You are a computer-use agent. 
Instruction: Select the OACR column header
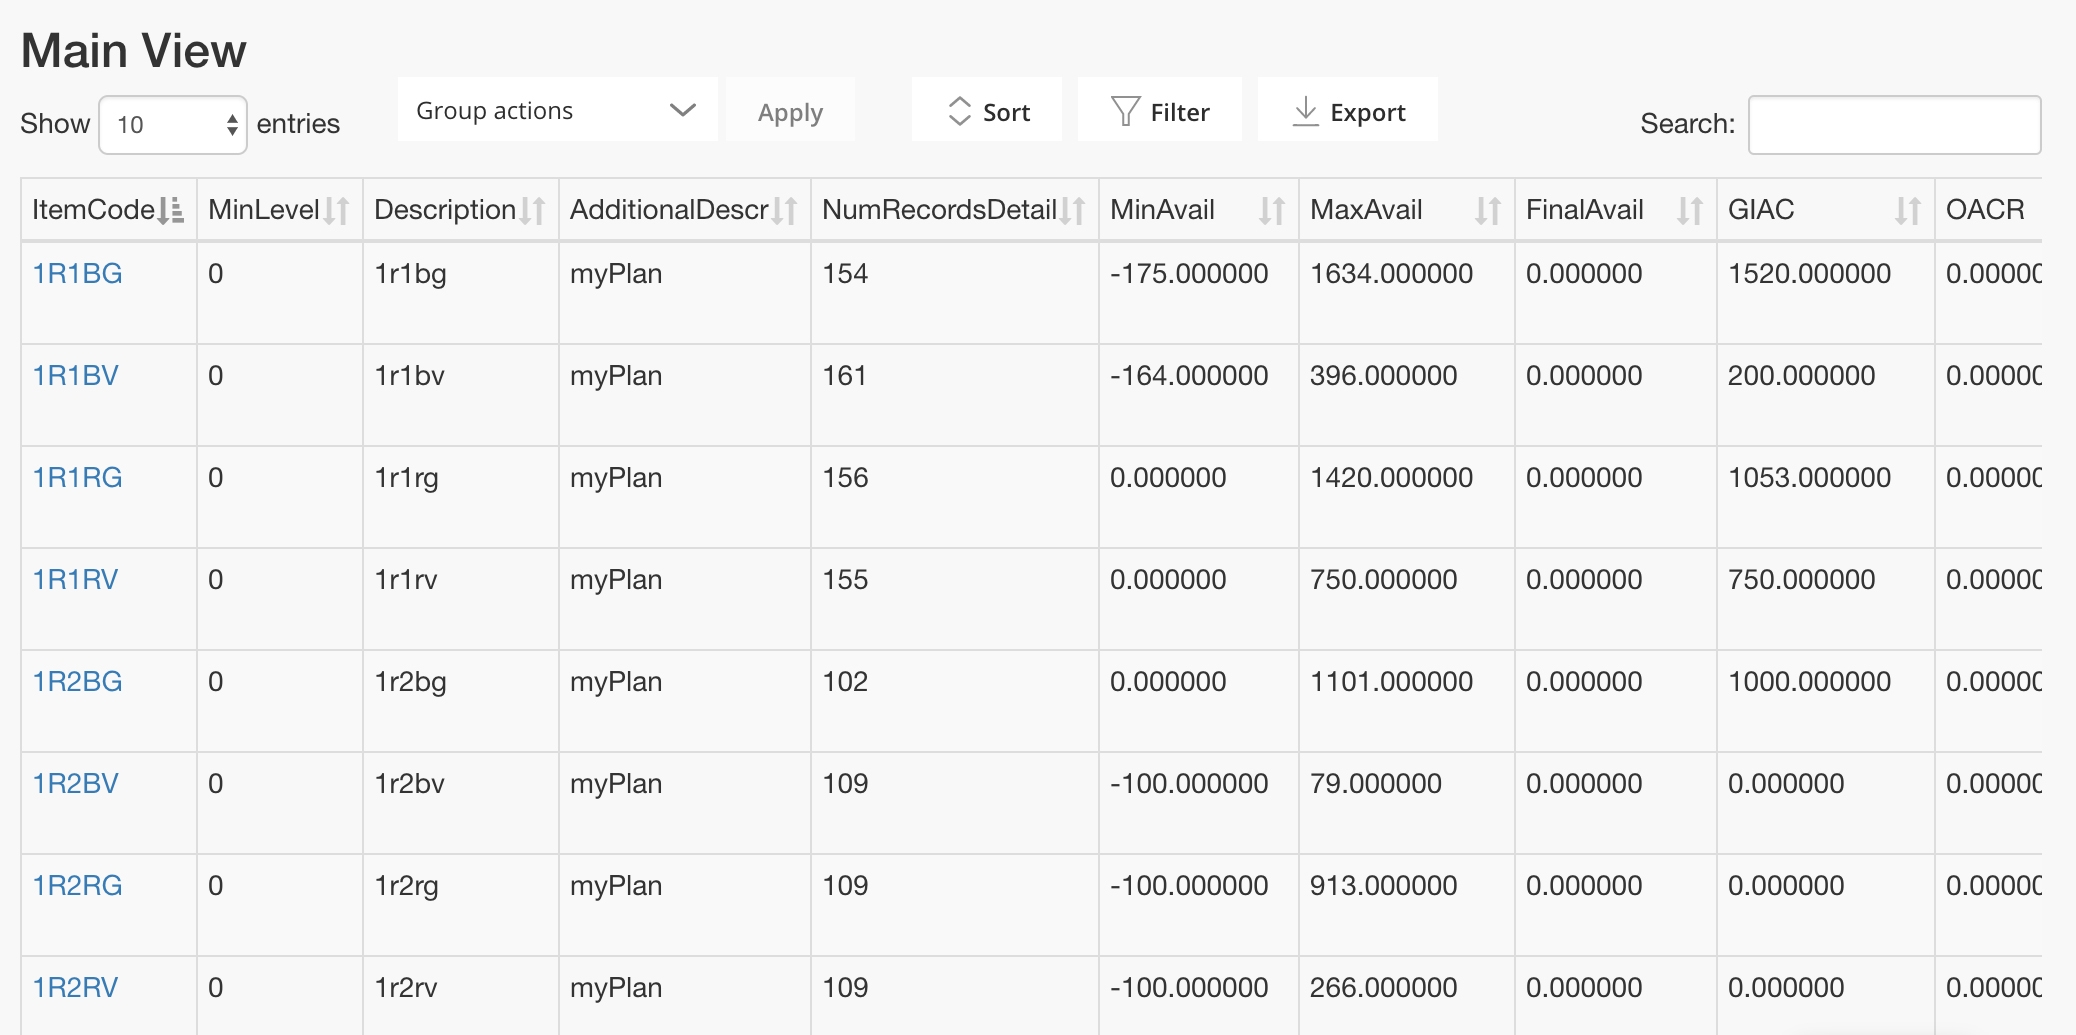point(1984,210)
